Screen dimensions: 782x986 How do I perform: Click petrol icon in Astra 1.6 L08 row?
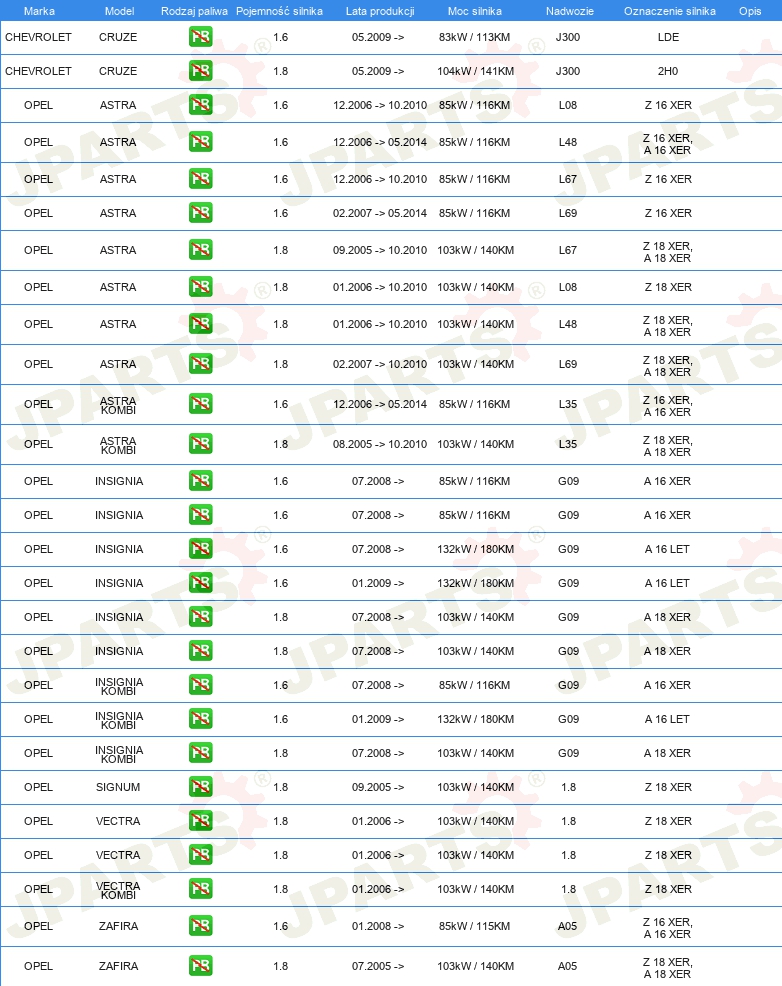201,105
